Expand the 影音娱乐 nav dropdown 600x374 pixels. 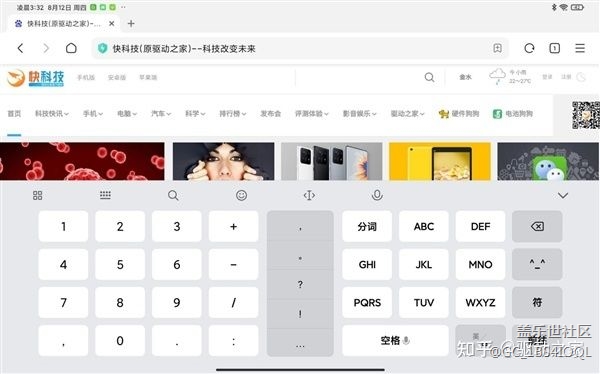pos(359,114)
